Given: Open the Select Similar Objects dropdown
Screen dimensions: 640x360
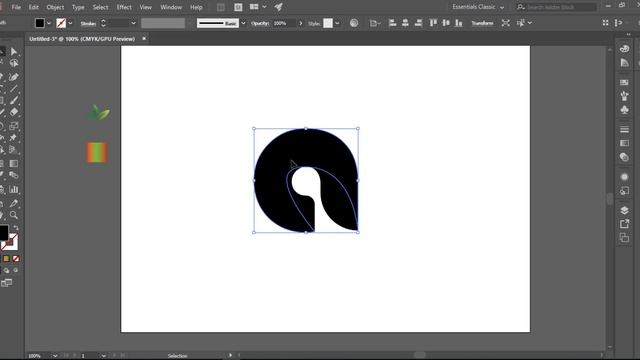Looking at the screenshot, I should (524, 23).
